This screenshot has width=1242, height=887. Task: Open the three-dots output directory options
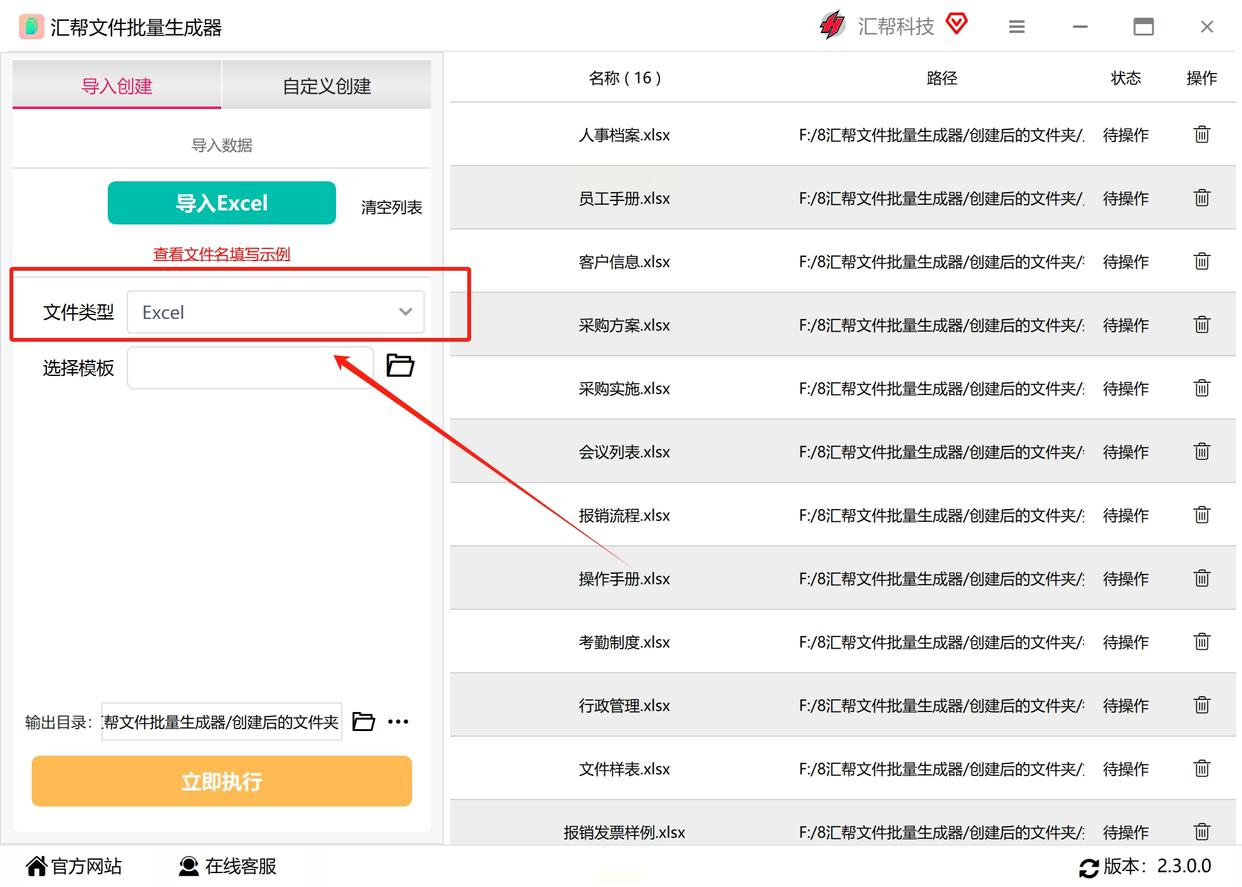click(x=398, y=722)
